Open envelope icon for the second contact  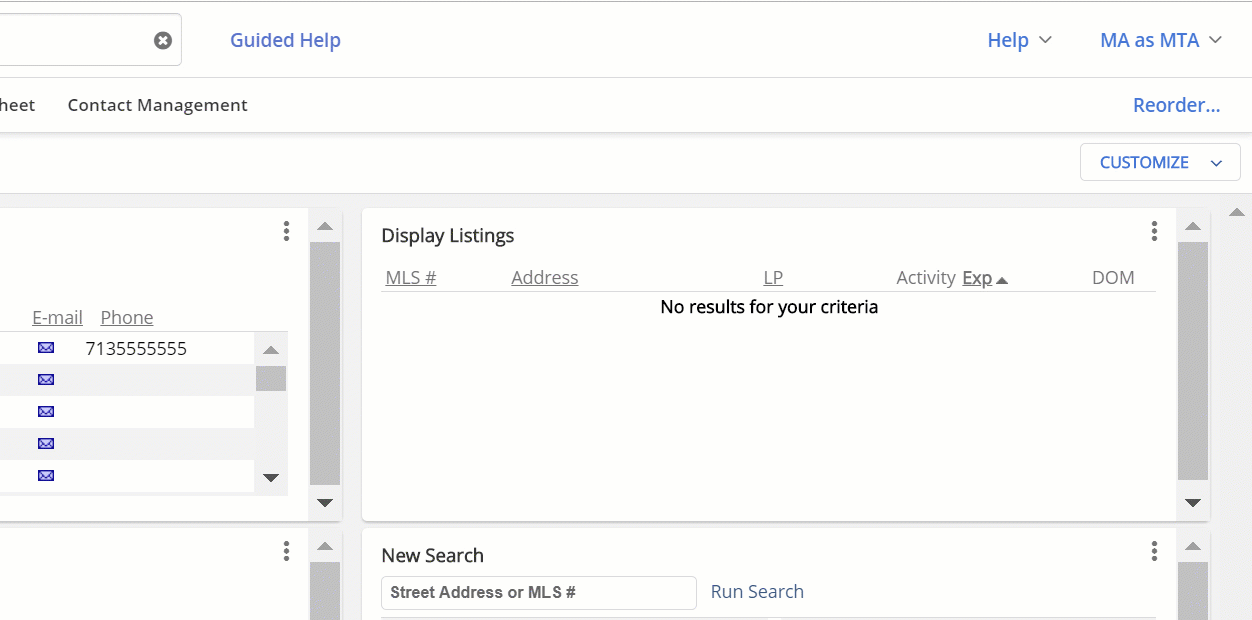pos(45,379)
